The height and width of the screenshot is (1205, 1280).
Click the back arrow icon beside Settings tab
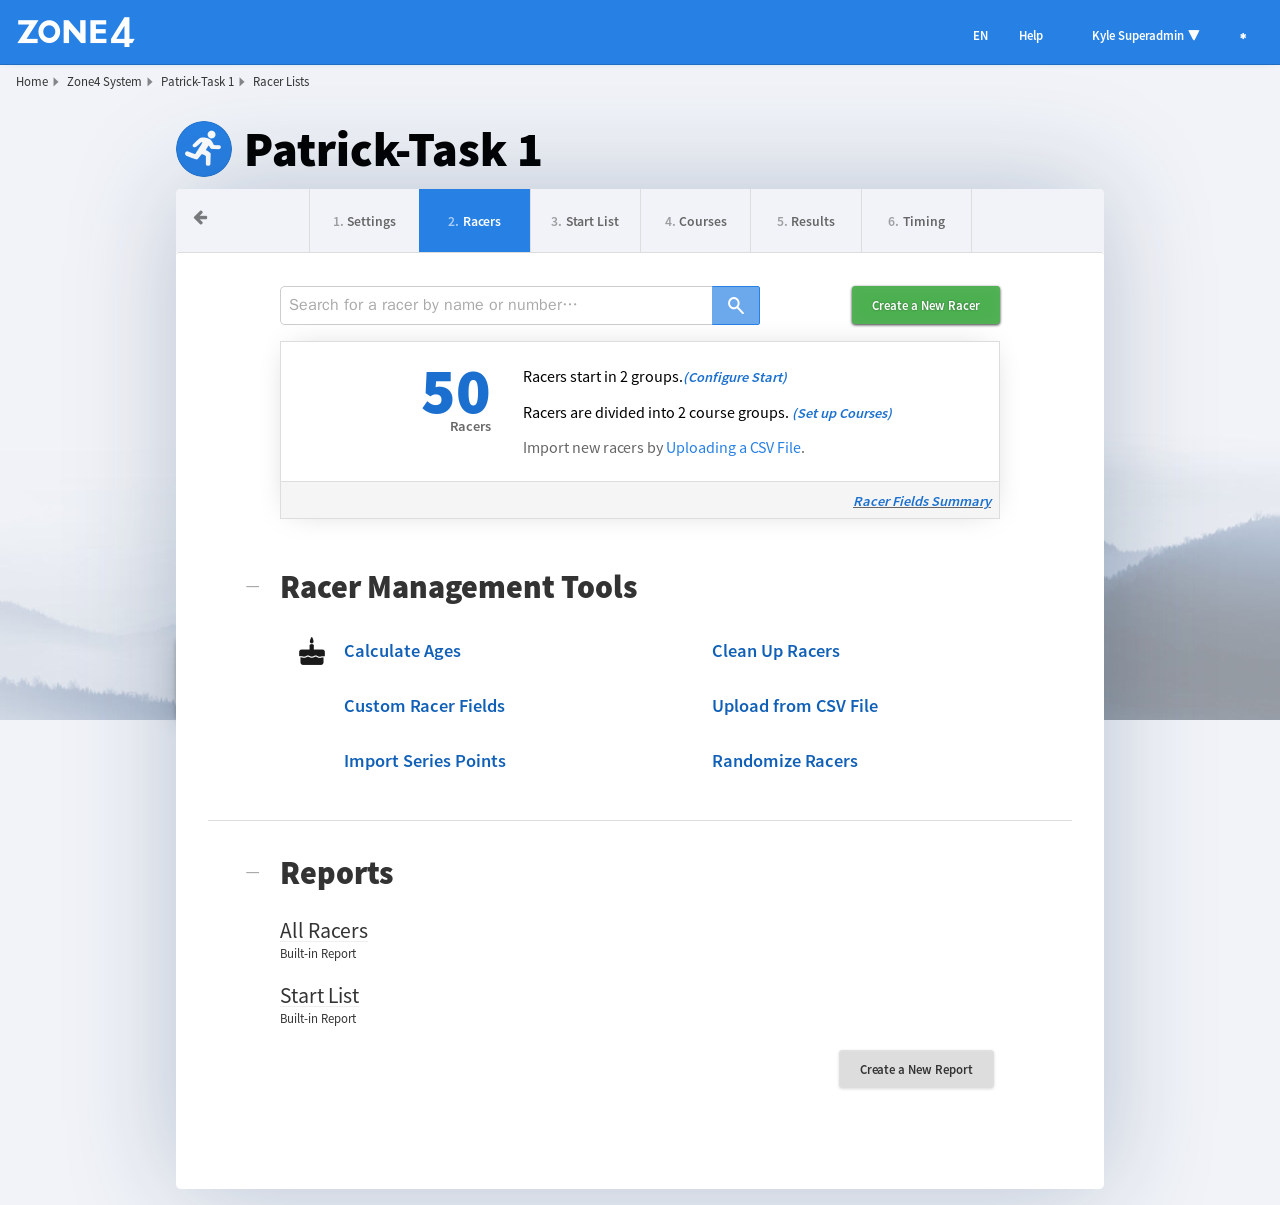point(201,218)
